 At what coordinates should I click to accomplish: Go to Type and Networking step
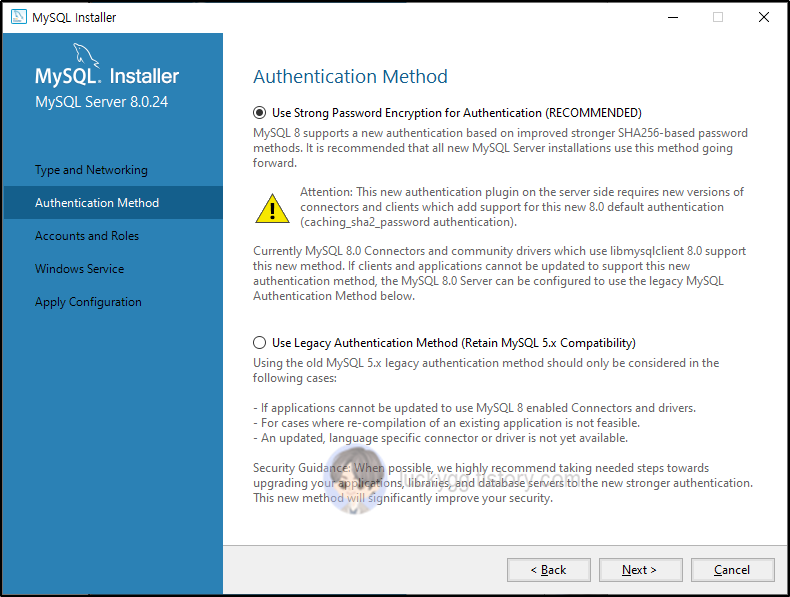pyautogui.click(x=91, y=170)
